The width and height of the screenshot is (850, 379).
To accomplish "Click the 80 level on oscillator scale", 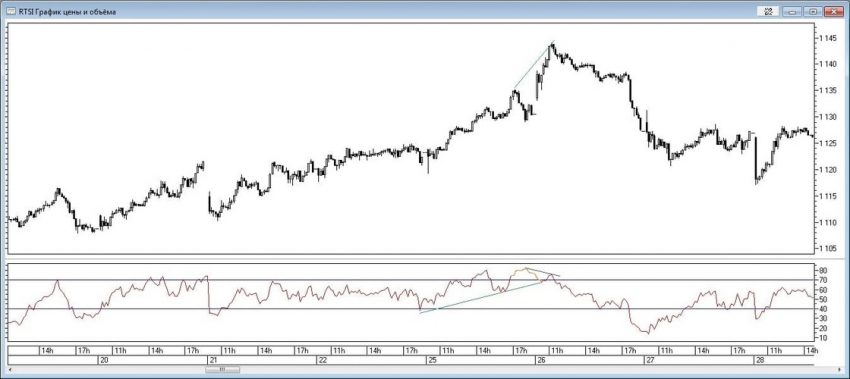I will pyautogui.click(x=823, y=270).
